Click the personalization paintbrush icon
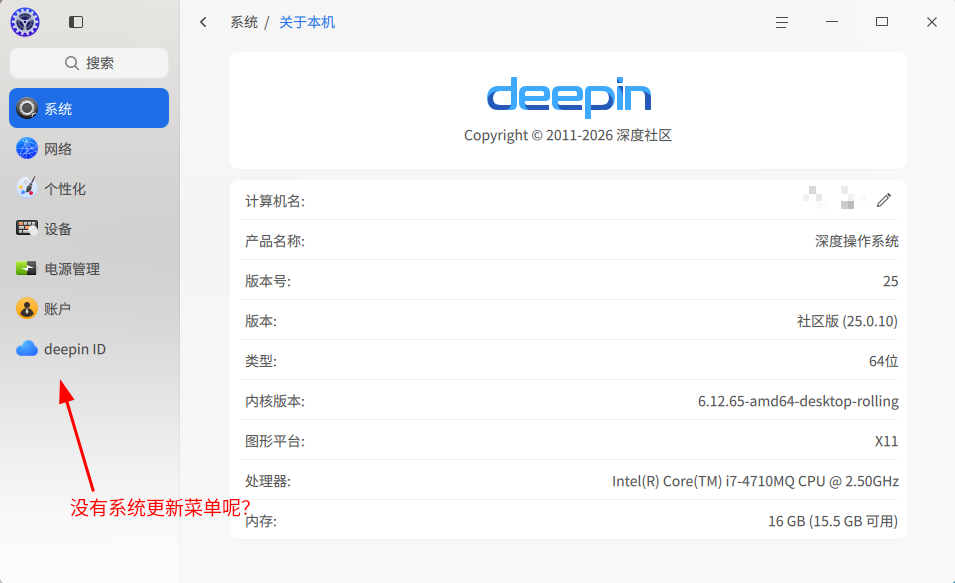The height and width of the screenshot is (583, 955). click(x=27, y=188)
